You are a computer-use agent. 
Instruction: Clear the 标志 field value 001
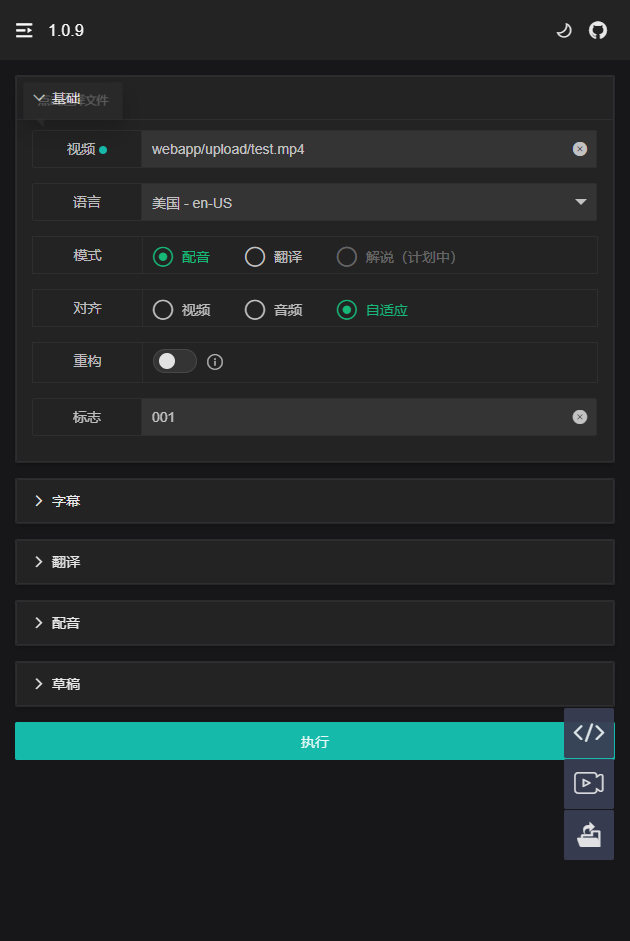pos(580,417)
